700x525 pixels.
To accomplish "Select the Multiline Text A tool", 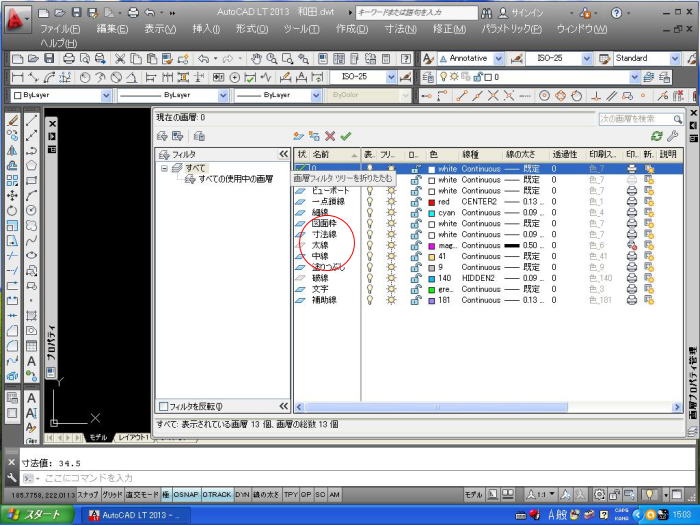I will pyautogui.click(x=31, y=361).
